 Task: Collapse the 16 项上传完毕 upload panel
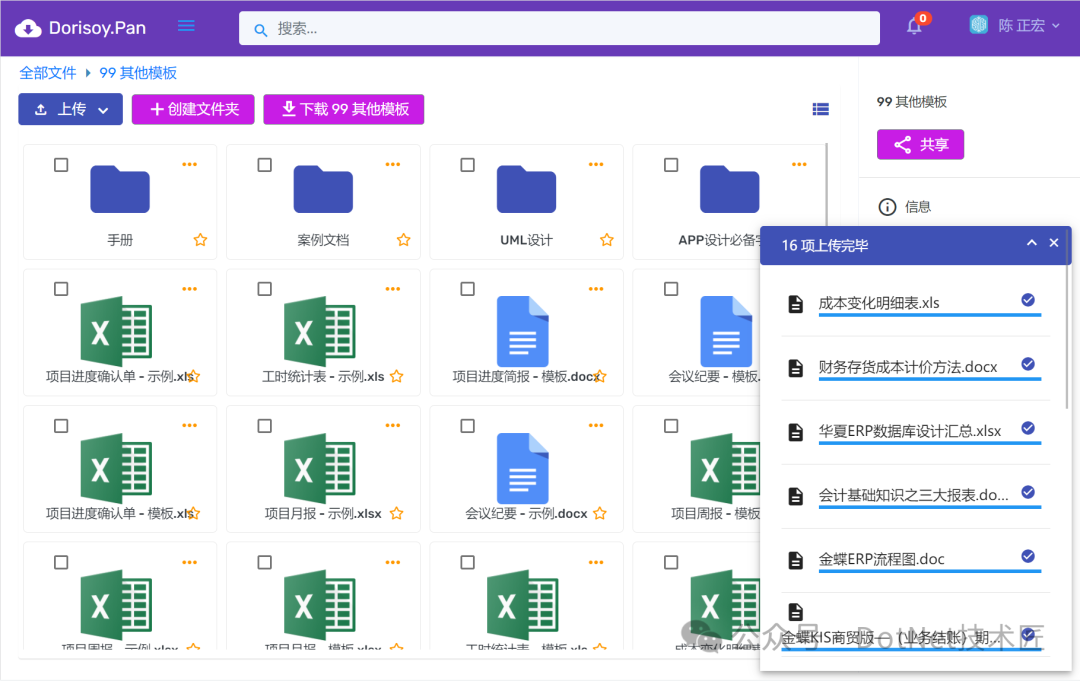click(1031, 242)
